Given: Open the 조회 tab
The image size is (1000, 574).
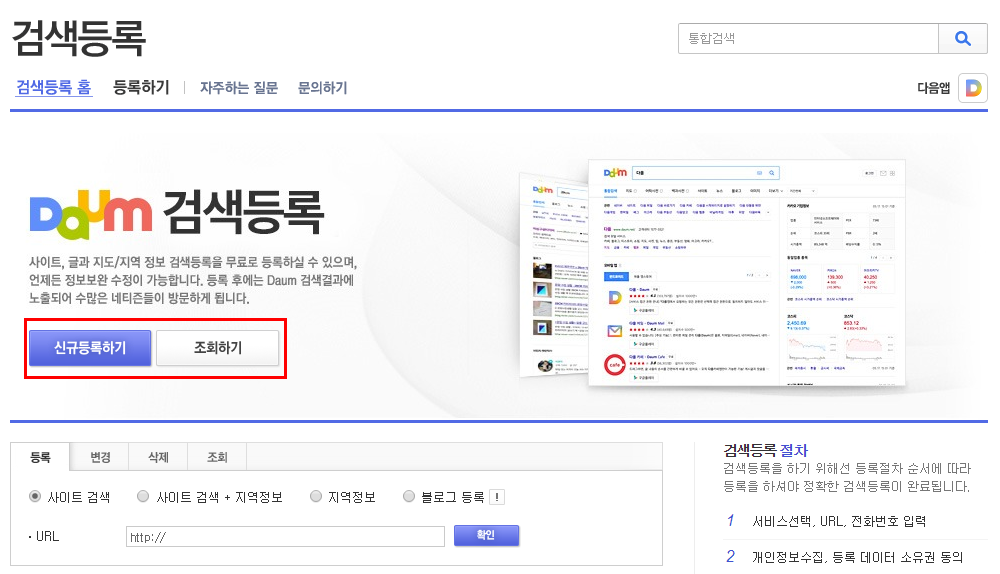Looking at the screenshot, I should coord(217,457).
